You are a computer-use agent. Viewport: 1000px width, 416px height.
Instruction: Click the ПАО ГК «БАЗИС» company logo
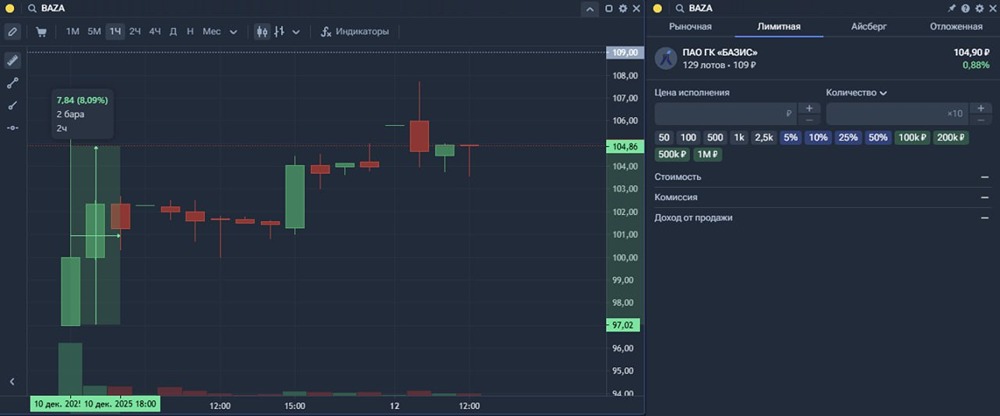[x=665, y=58]
